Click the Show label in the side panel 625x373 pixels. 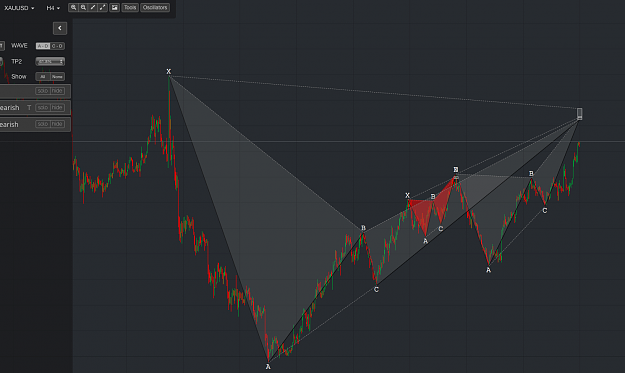point(19,77)
